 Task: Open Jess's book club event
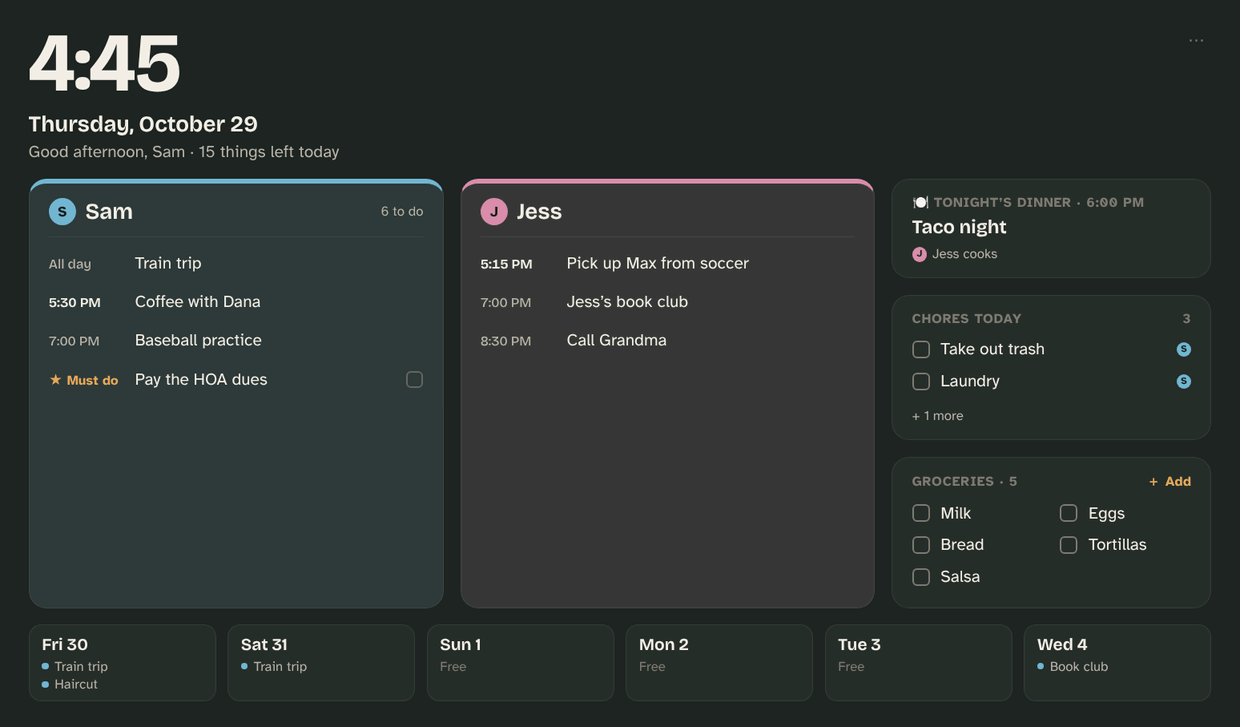667,302
